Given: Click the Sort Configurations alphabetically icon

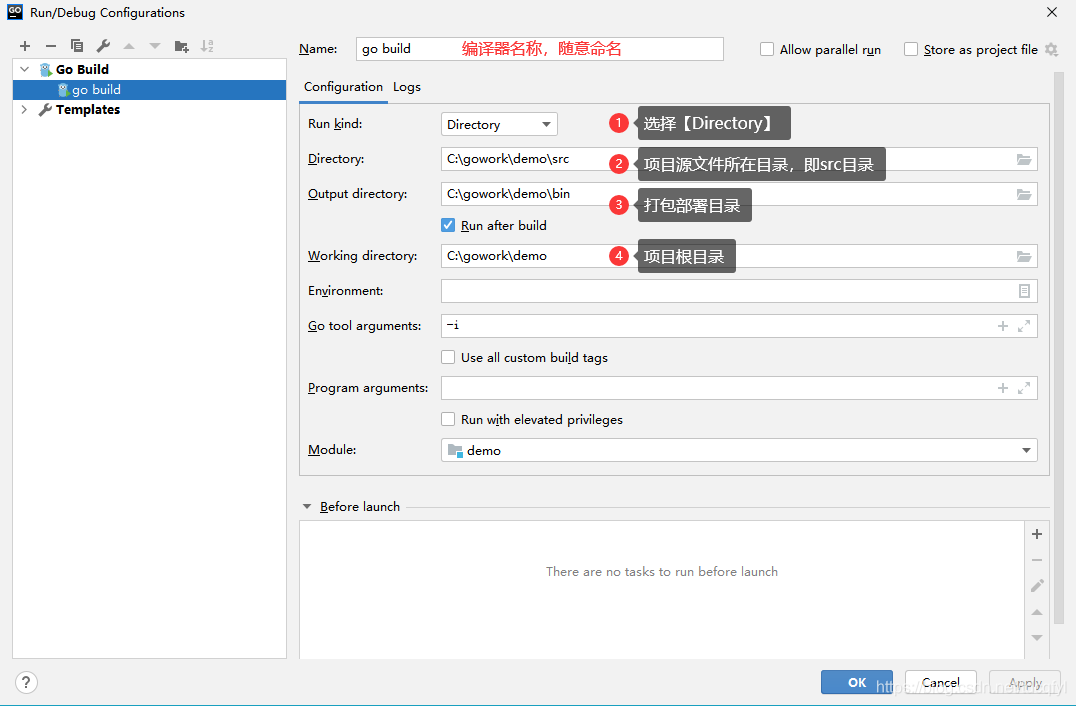Looking at the screenshot, I should pos(207,46).
